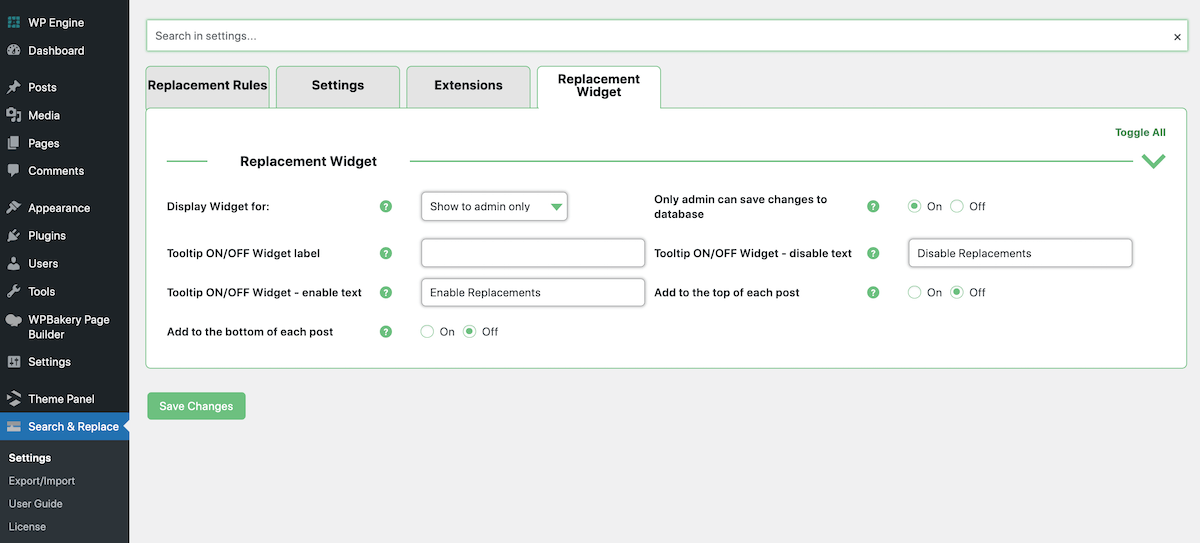Screen dimensions: 1200x543
Task: Click help icon for Display Widget for
Action: click(386, 207)
